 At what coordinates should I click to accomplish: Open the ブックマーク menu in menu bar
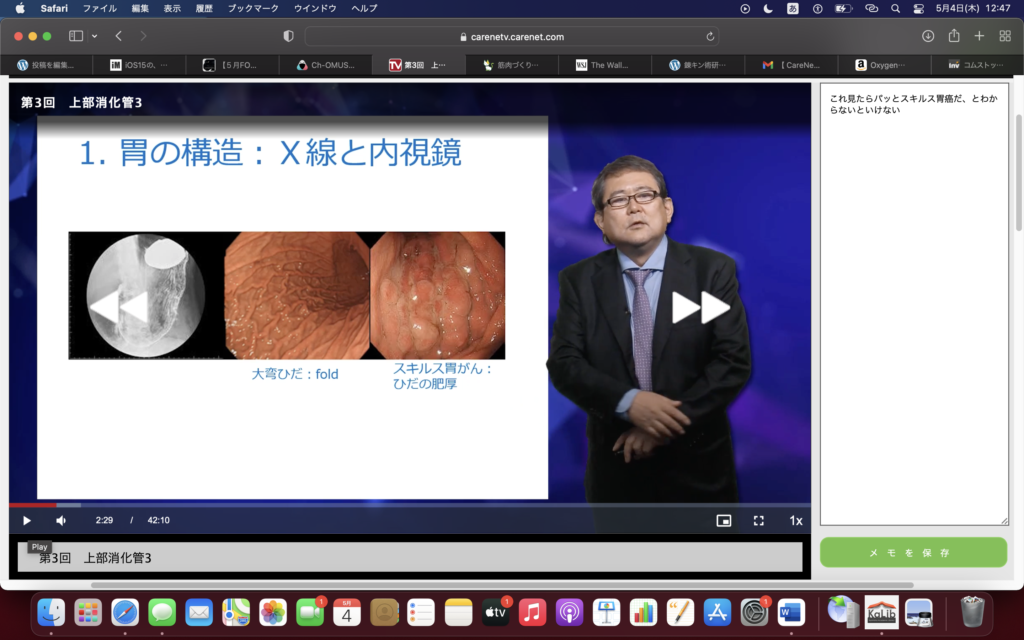253,8
